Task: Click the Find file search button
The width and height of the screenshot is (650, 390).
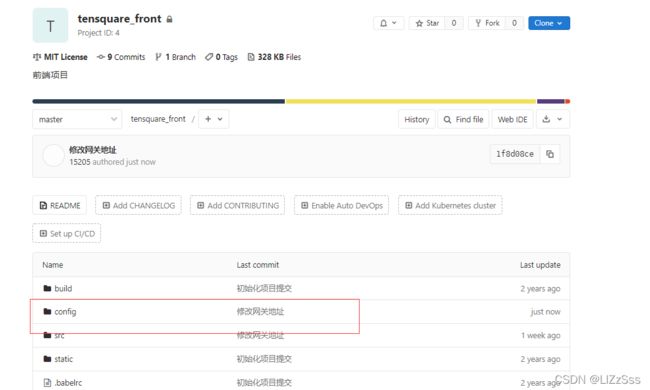Action: pyautogui.click(x=463, y=119)
